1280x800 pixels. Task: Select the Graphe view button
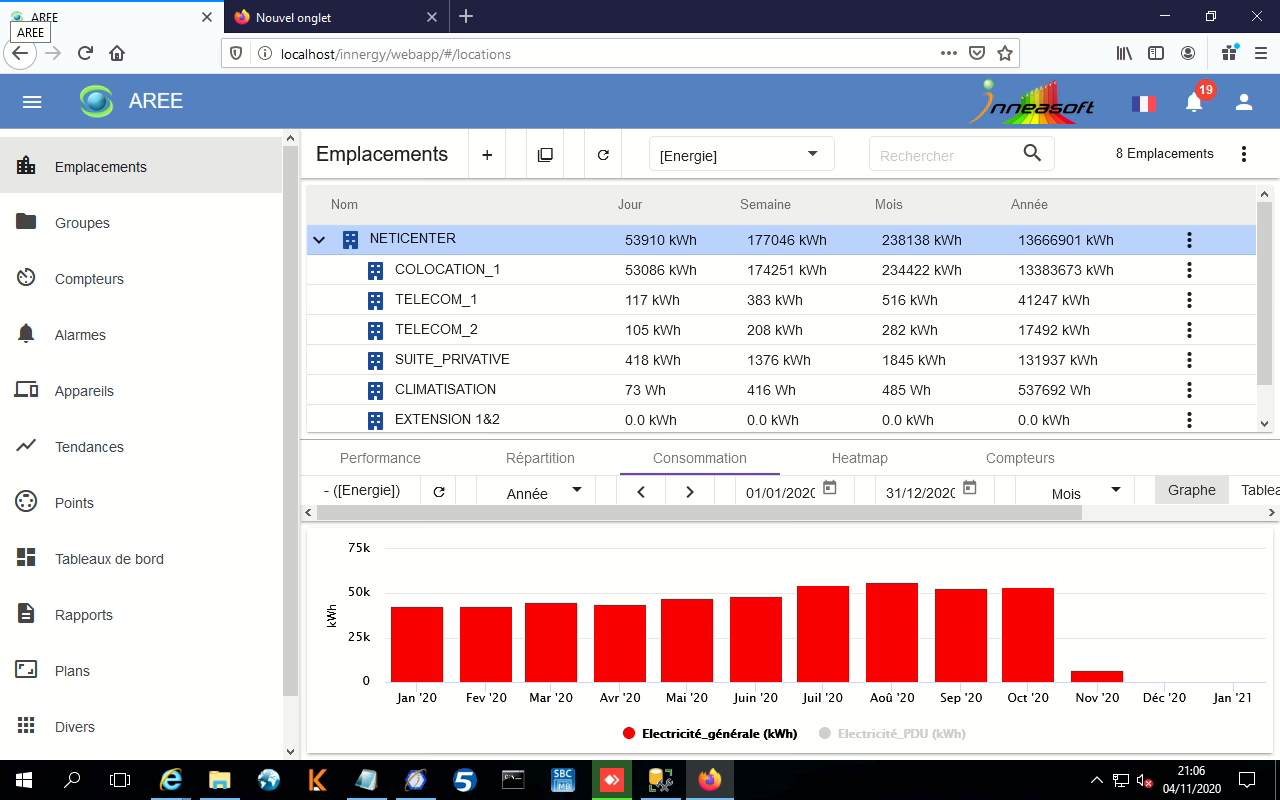click(x=1192, y=490)
